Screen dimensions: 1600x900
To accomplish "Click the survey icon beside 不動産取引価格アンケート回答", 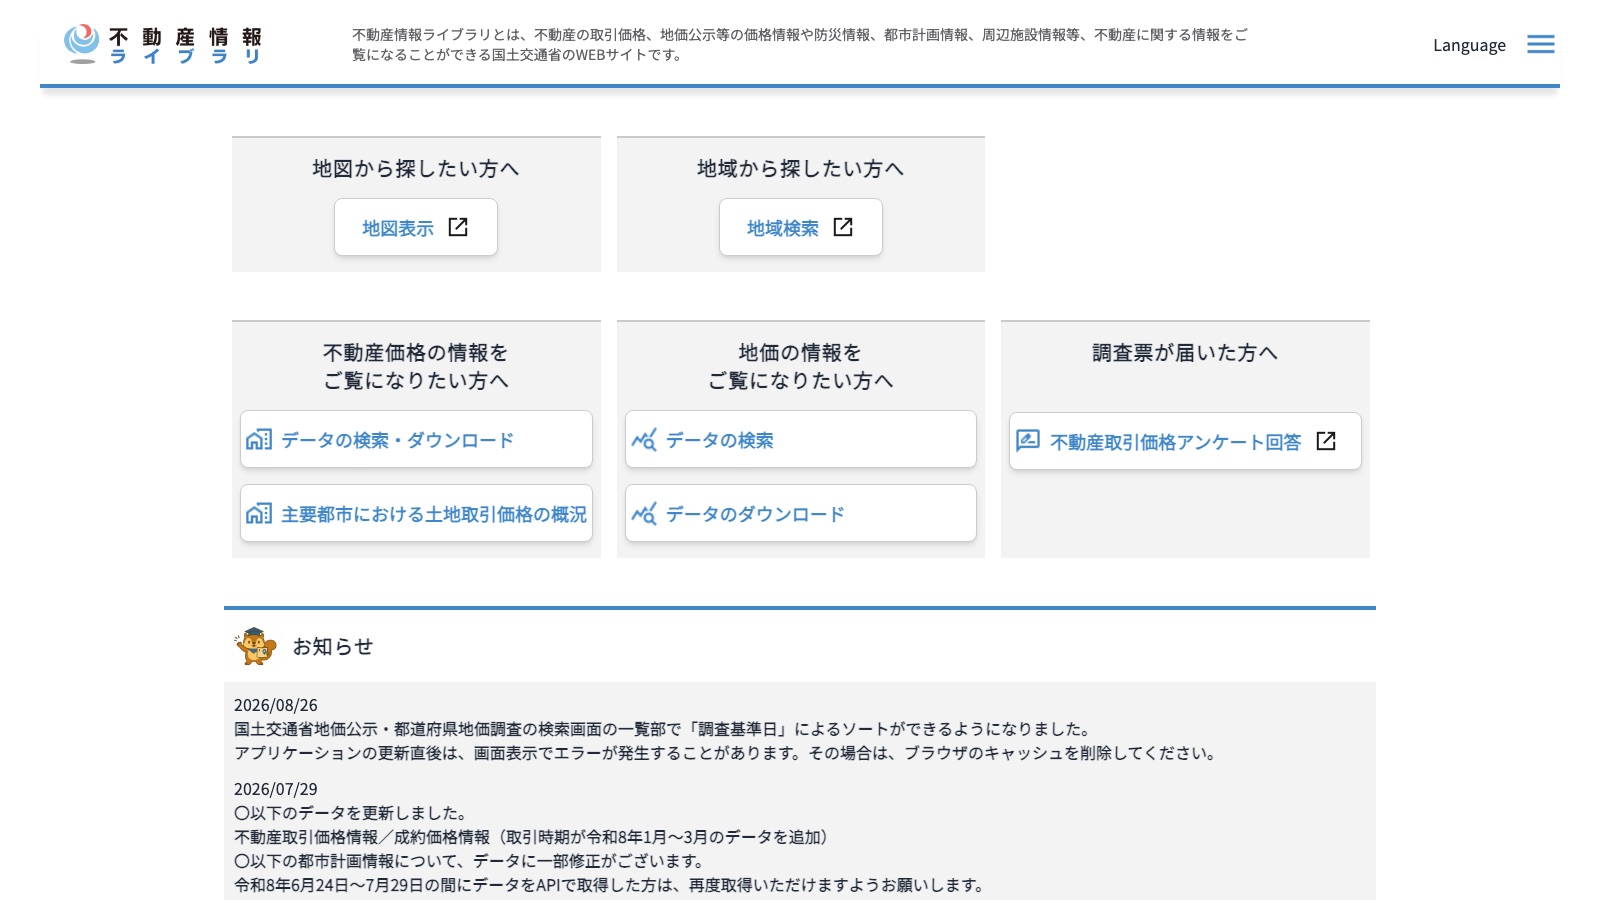I will 1028,440.
